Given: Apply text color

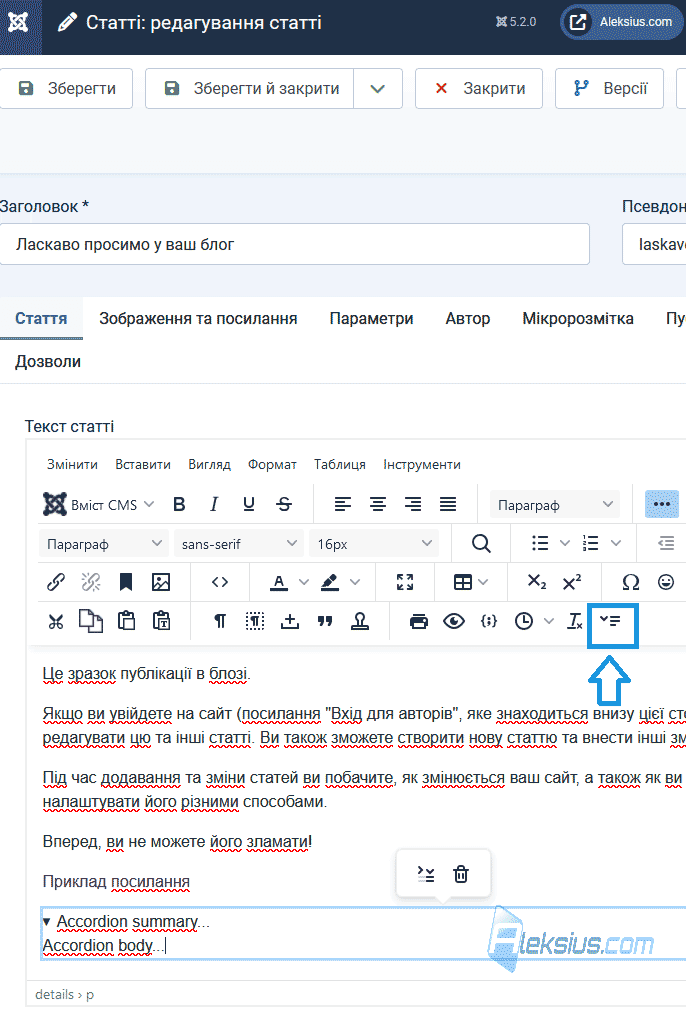Looking at the screenshot, I should point(278,582).
